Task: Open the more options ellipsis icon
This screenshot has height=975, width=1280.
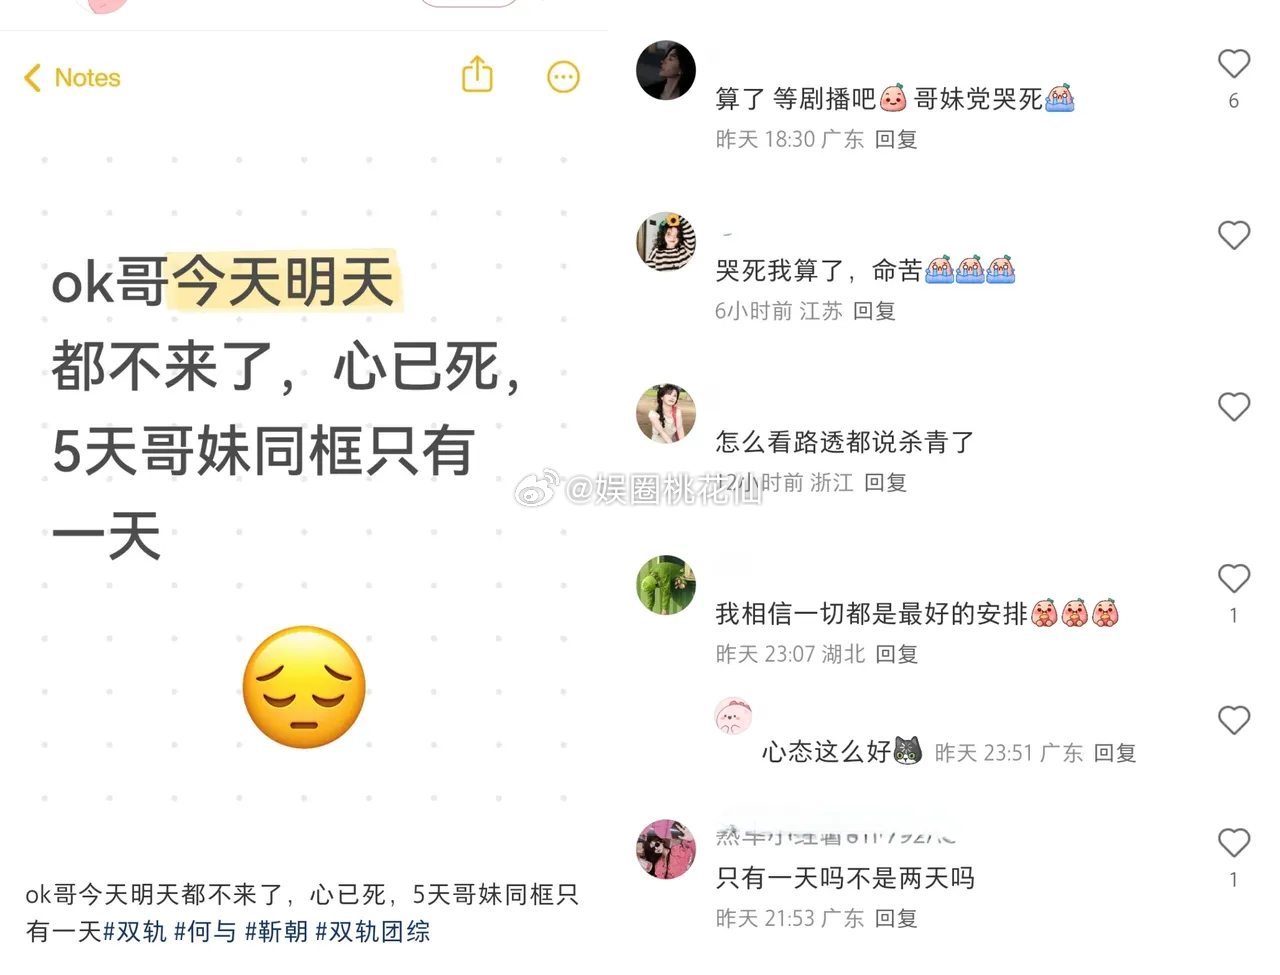Action: coord(563,77)
